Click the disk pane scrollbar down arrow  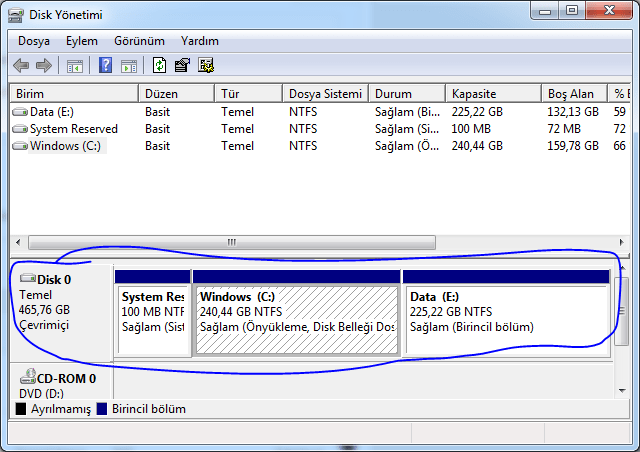pyautogui.click(x=622, y=391)
